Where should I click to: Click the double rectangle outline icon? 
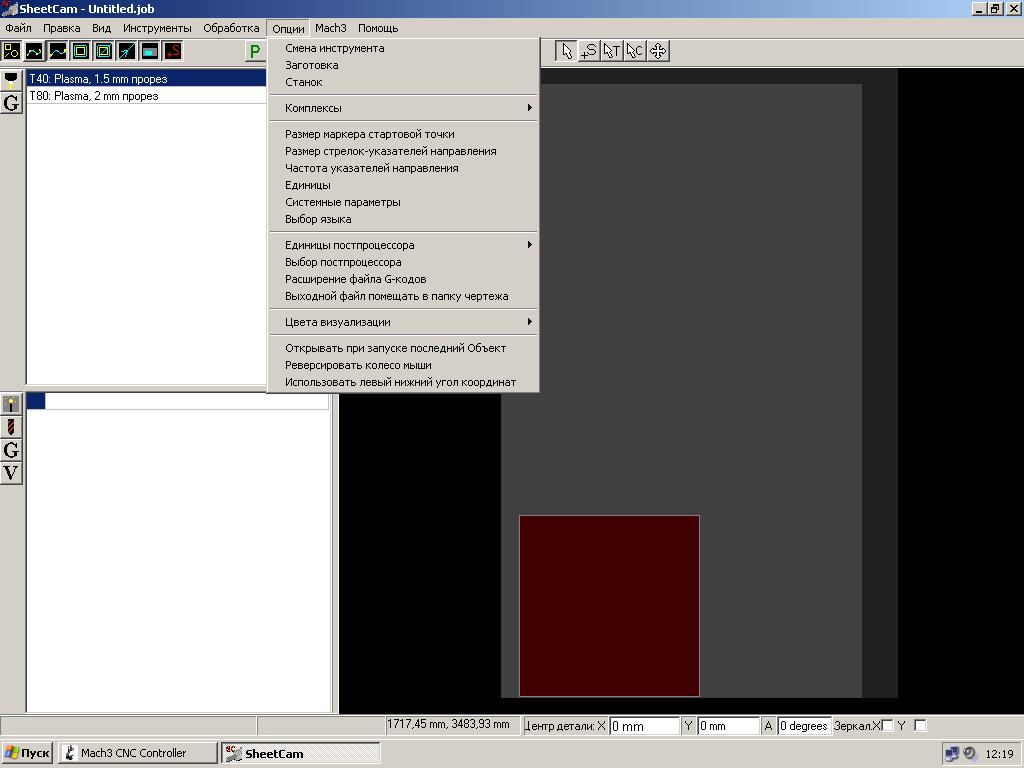[80, 51]
